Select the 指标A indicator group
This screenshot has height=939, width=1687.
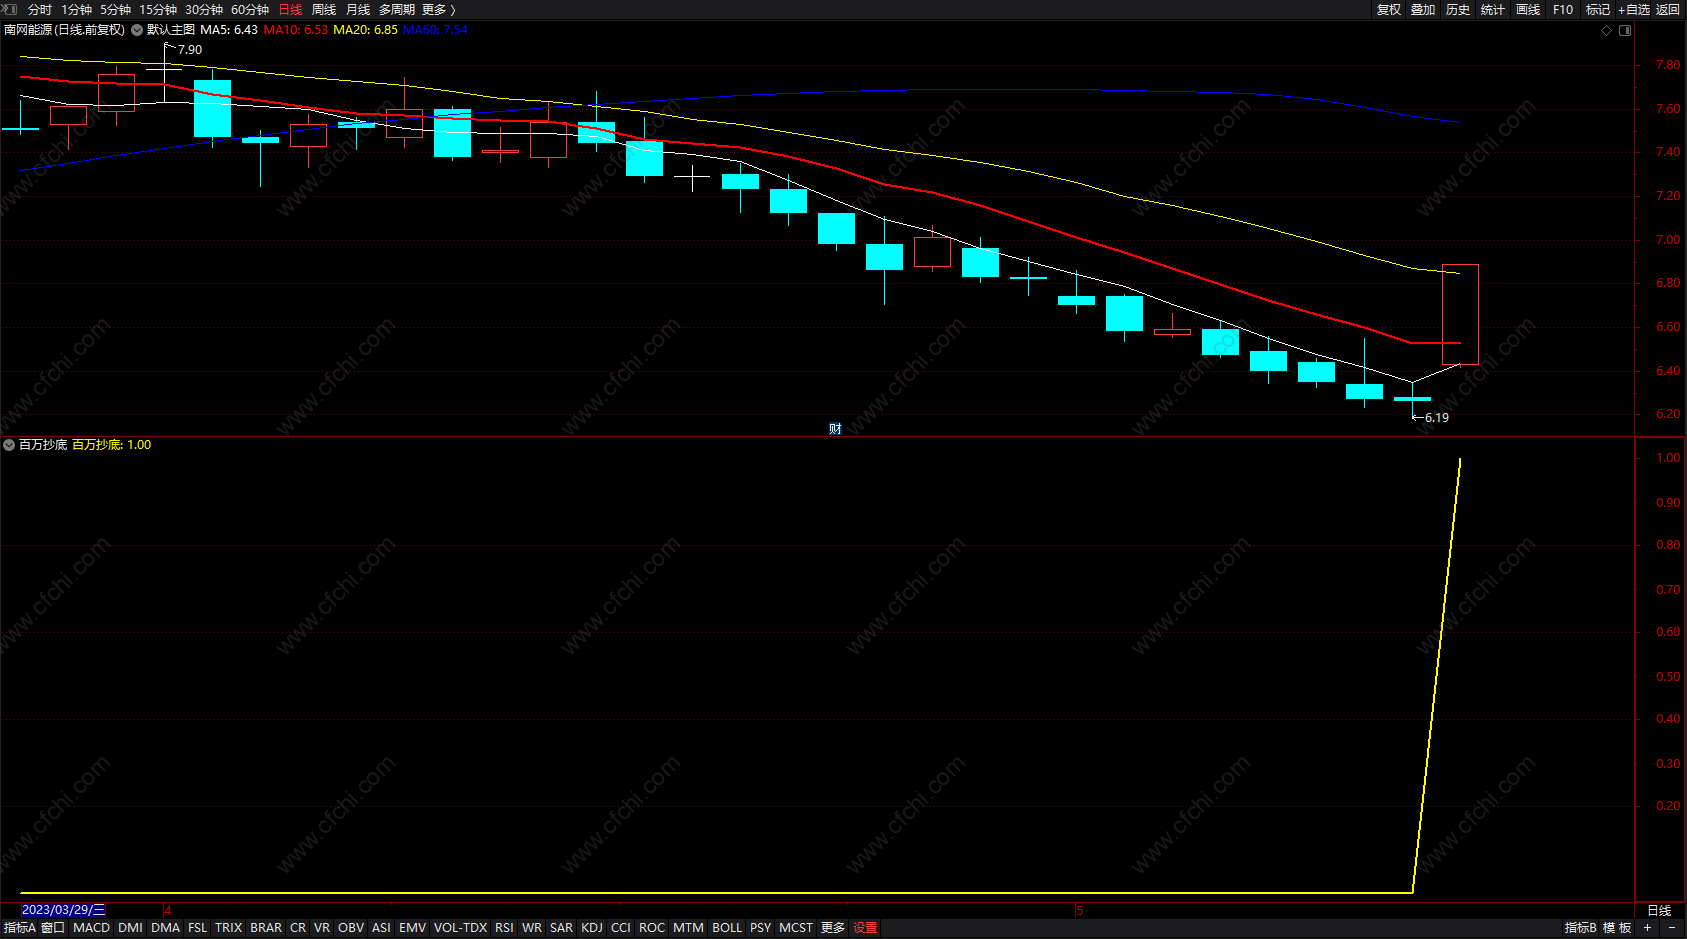point(20,928)
